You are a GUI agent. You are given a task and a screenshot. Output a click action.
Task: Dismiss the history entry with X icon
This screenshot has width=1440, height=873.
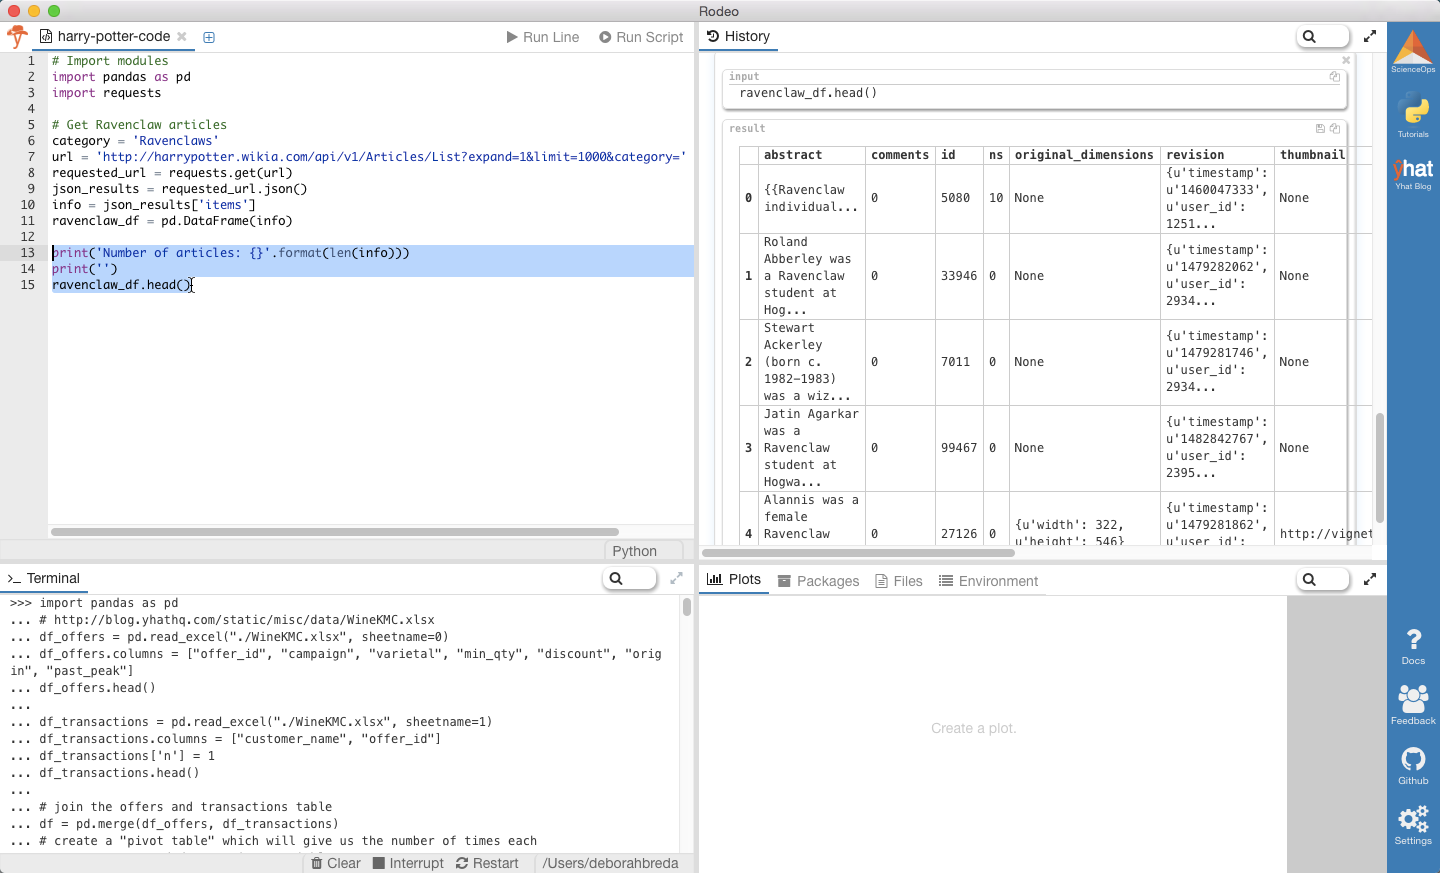point(1346,60)
